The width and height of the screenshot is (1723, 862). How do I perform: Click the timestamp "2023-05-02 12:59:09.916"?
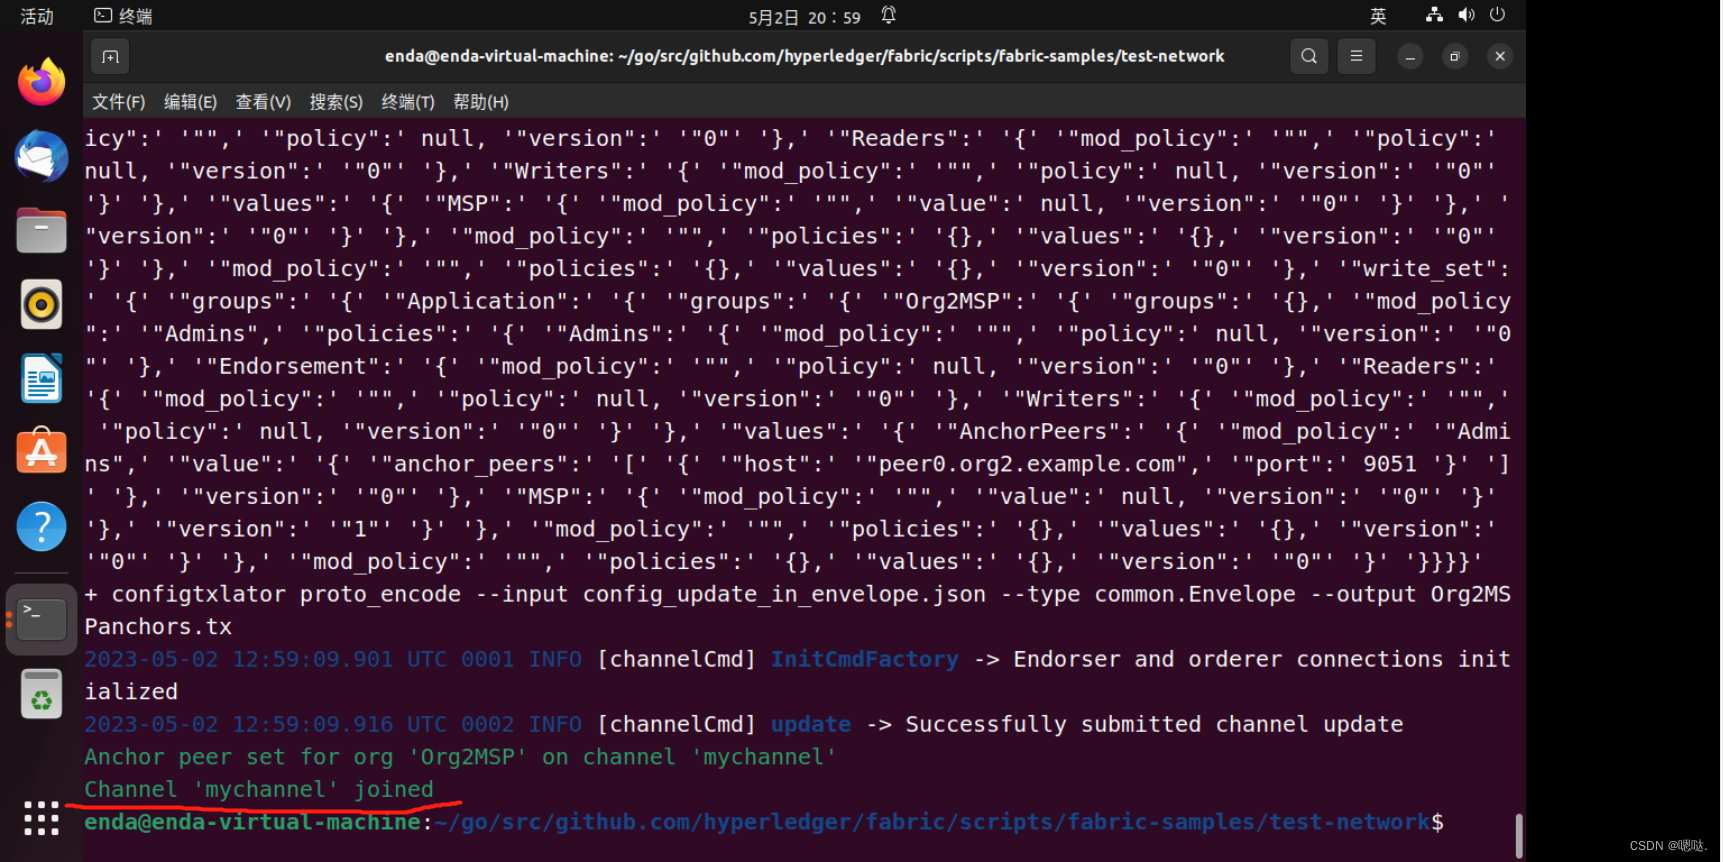coord(238,724)
